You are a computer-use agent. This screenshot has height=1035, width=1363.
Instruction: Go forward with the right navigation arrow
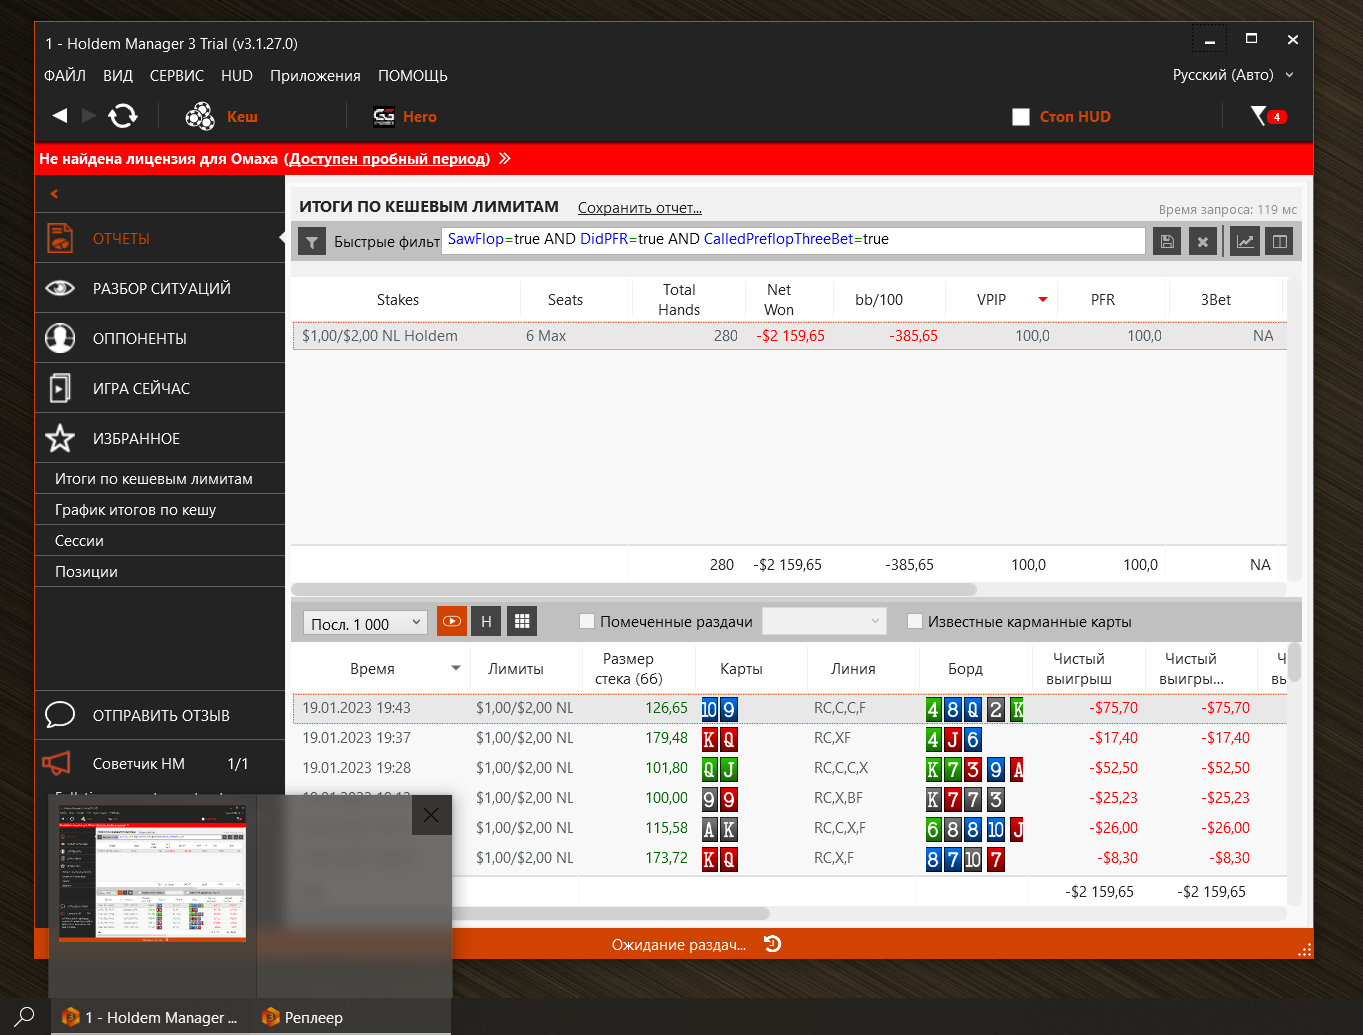pyautogui.click(x=89, y=116)
